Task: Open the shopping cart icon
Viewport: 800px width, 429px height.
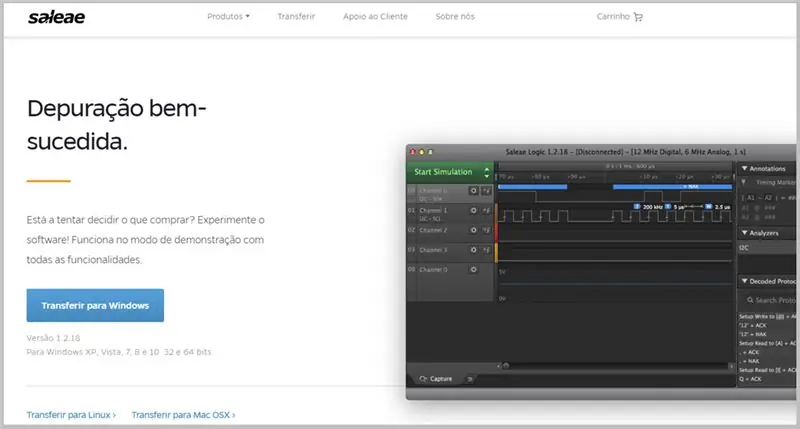Action: tap(638, 17)
